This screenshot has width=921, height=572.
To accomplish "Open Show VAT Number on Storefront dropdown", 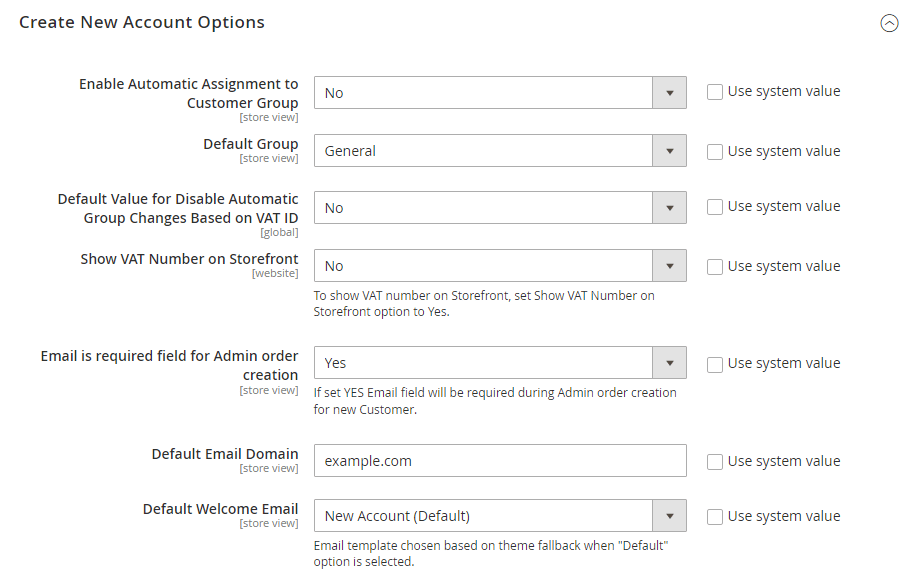I will pos(500,266).
